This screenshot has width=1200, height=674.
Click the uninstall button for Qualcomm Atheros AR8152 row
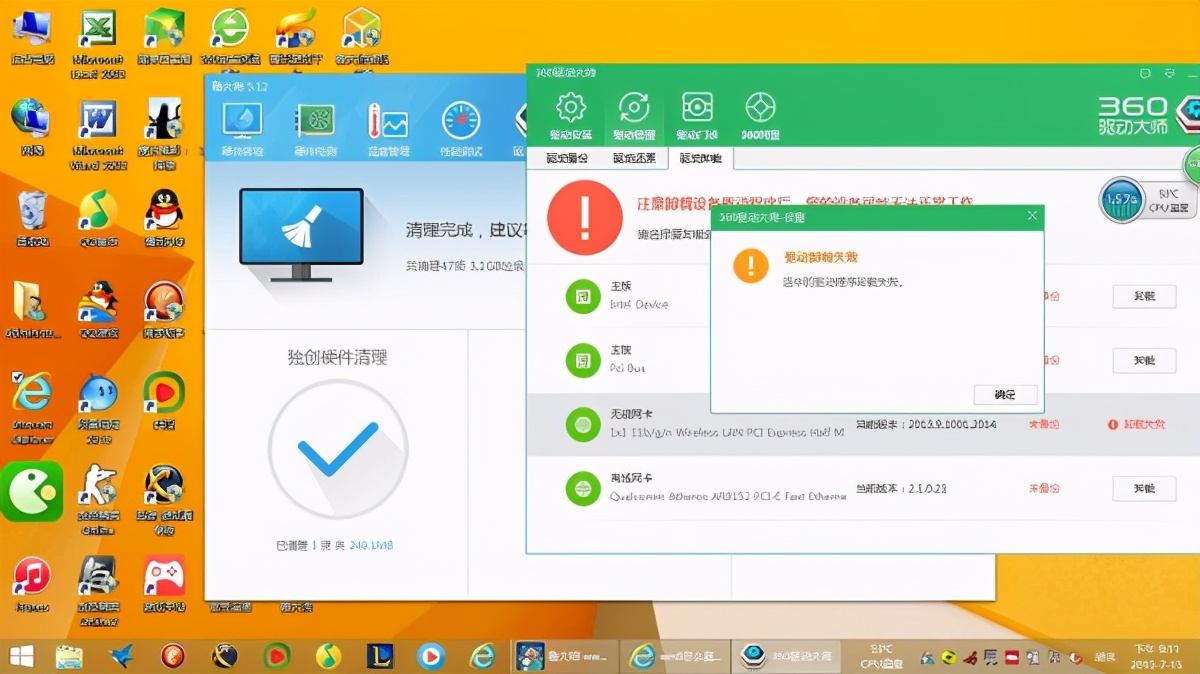tap(1144, 488)
